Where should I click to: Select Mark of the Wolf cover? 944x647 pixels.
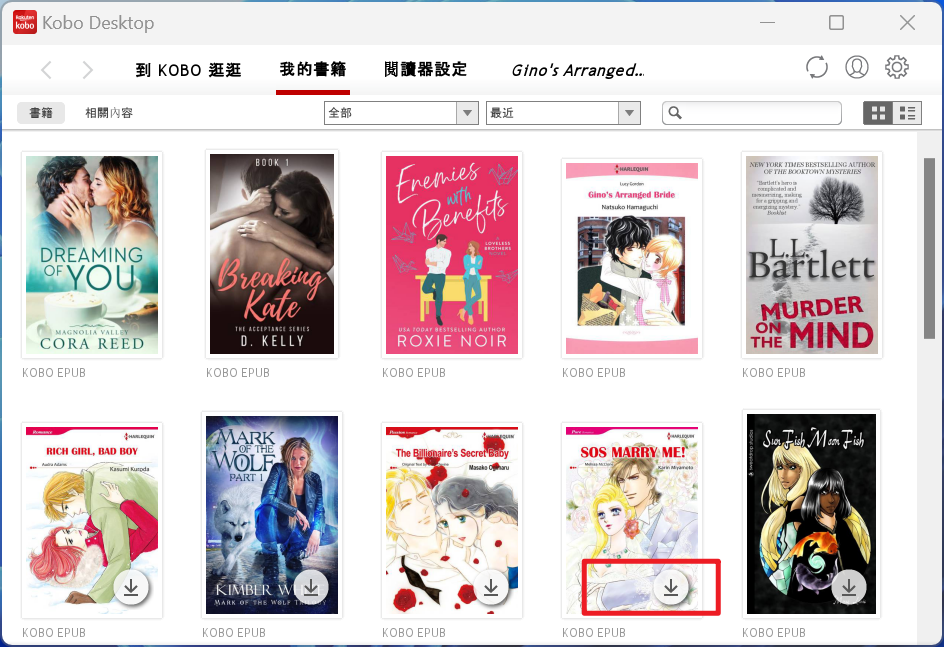pos(272,515)
